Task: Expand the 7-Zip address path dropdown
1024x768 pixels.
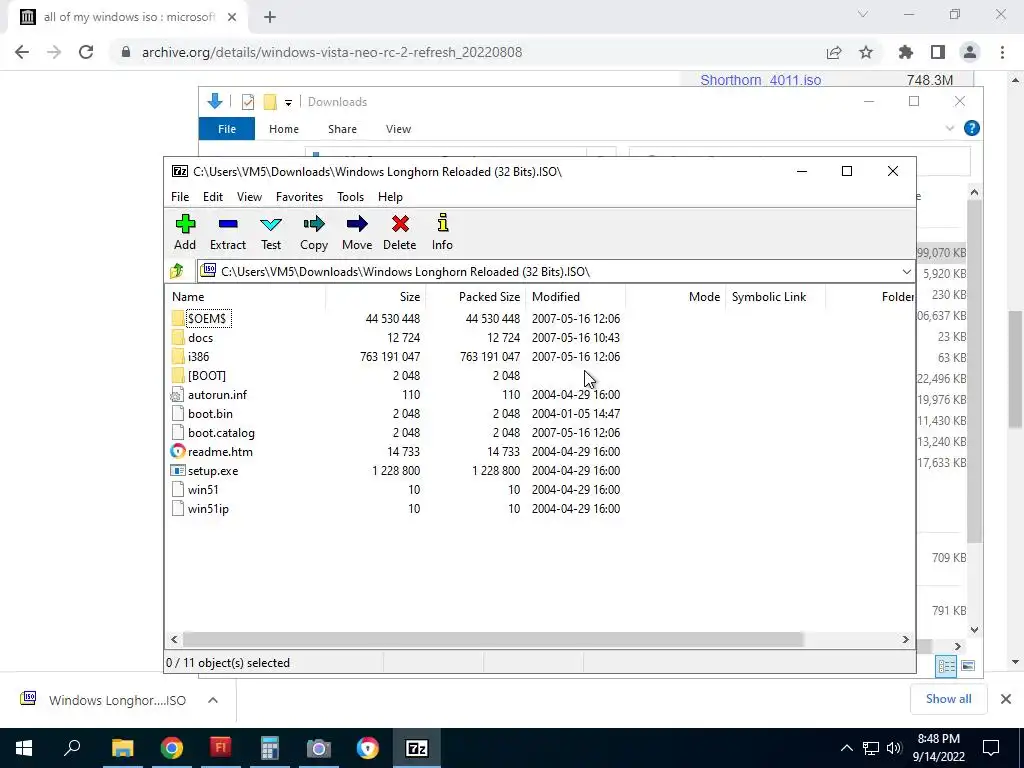Action: tap(906, 272)
